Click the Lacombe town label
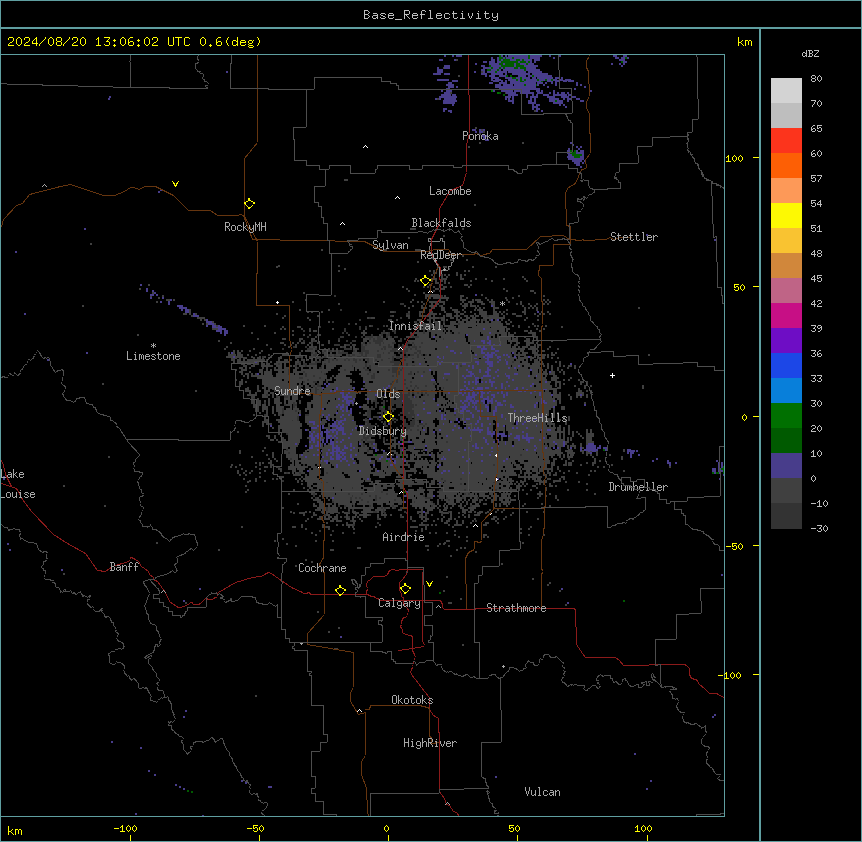862x842 pixels. (x=450, y=191)
